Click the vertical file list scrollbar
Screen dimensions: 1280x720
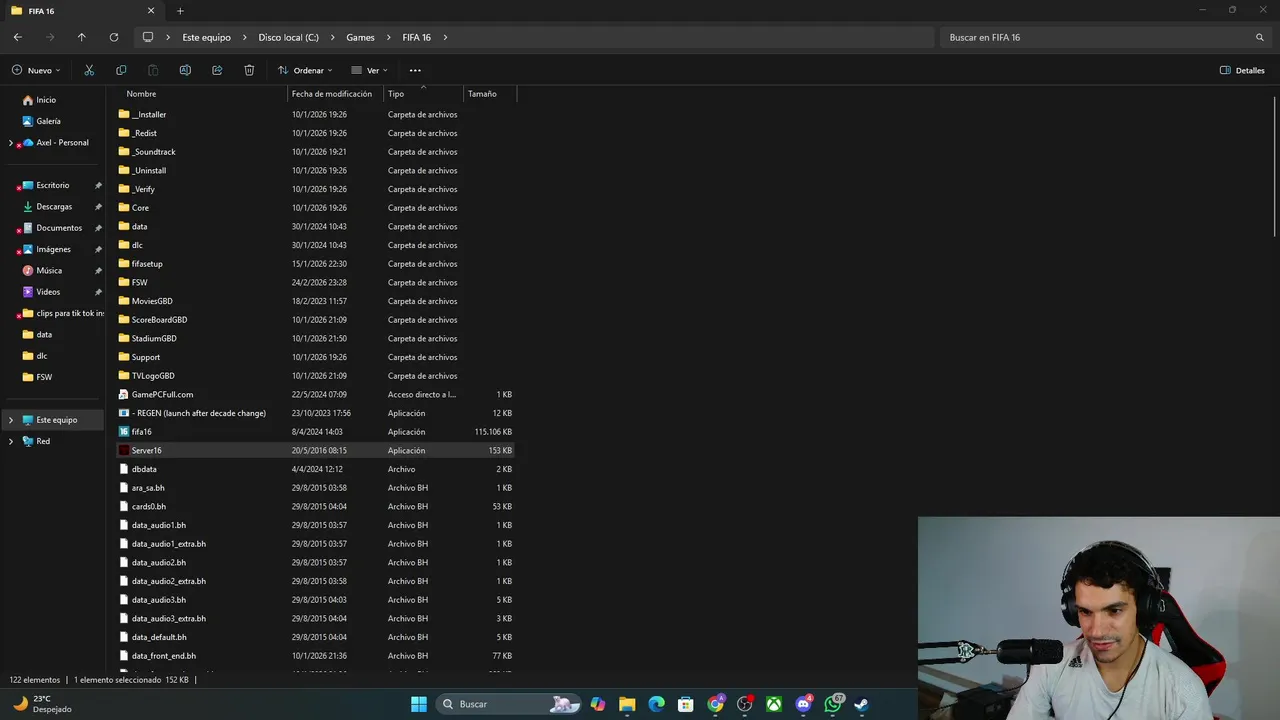click(x=1274, y=165)
